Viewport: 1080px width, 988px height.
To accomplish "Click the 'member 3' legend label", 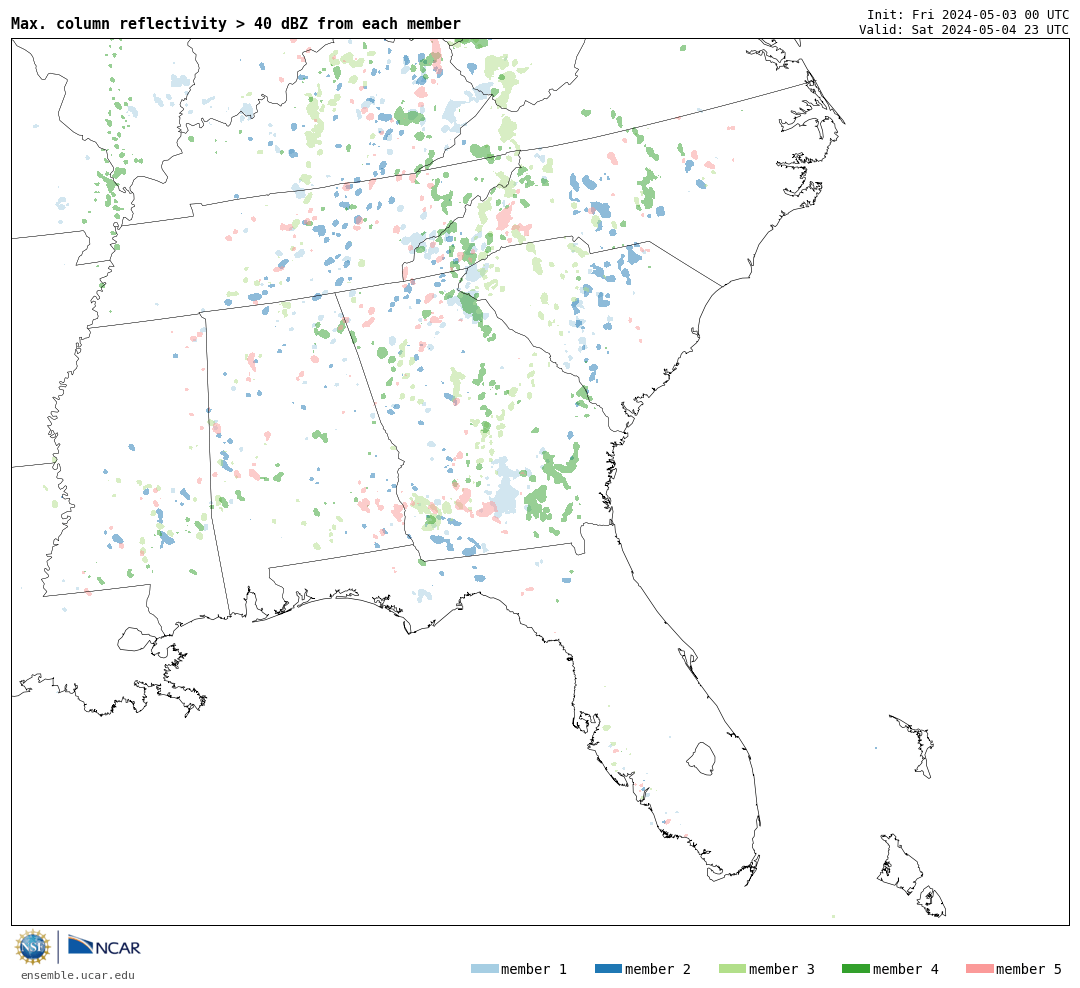I will point(782,969).
